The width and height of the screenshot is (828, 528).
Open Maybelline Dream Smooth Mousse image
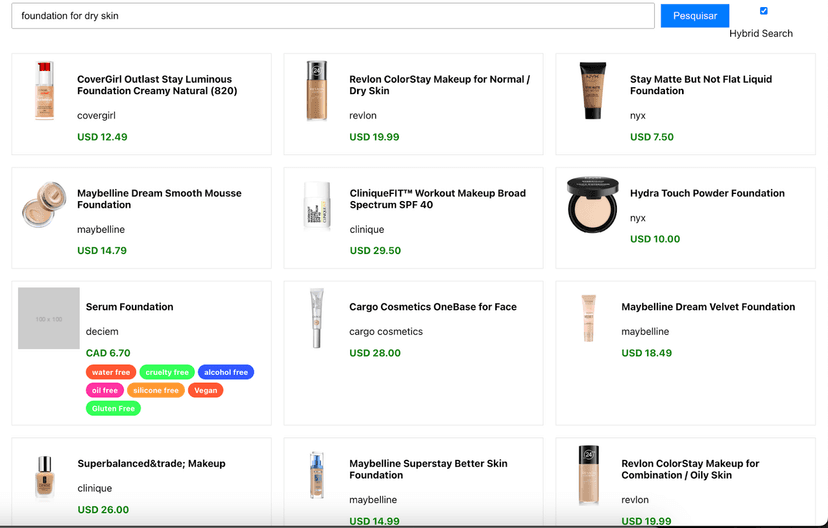pos(44,205)
